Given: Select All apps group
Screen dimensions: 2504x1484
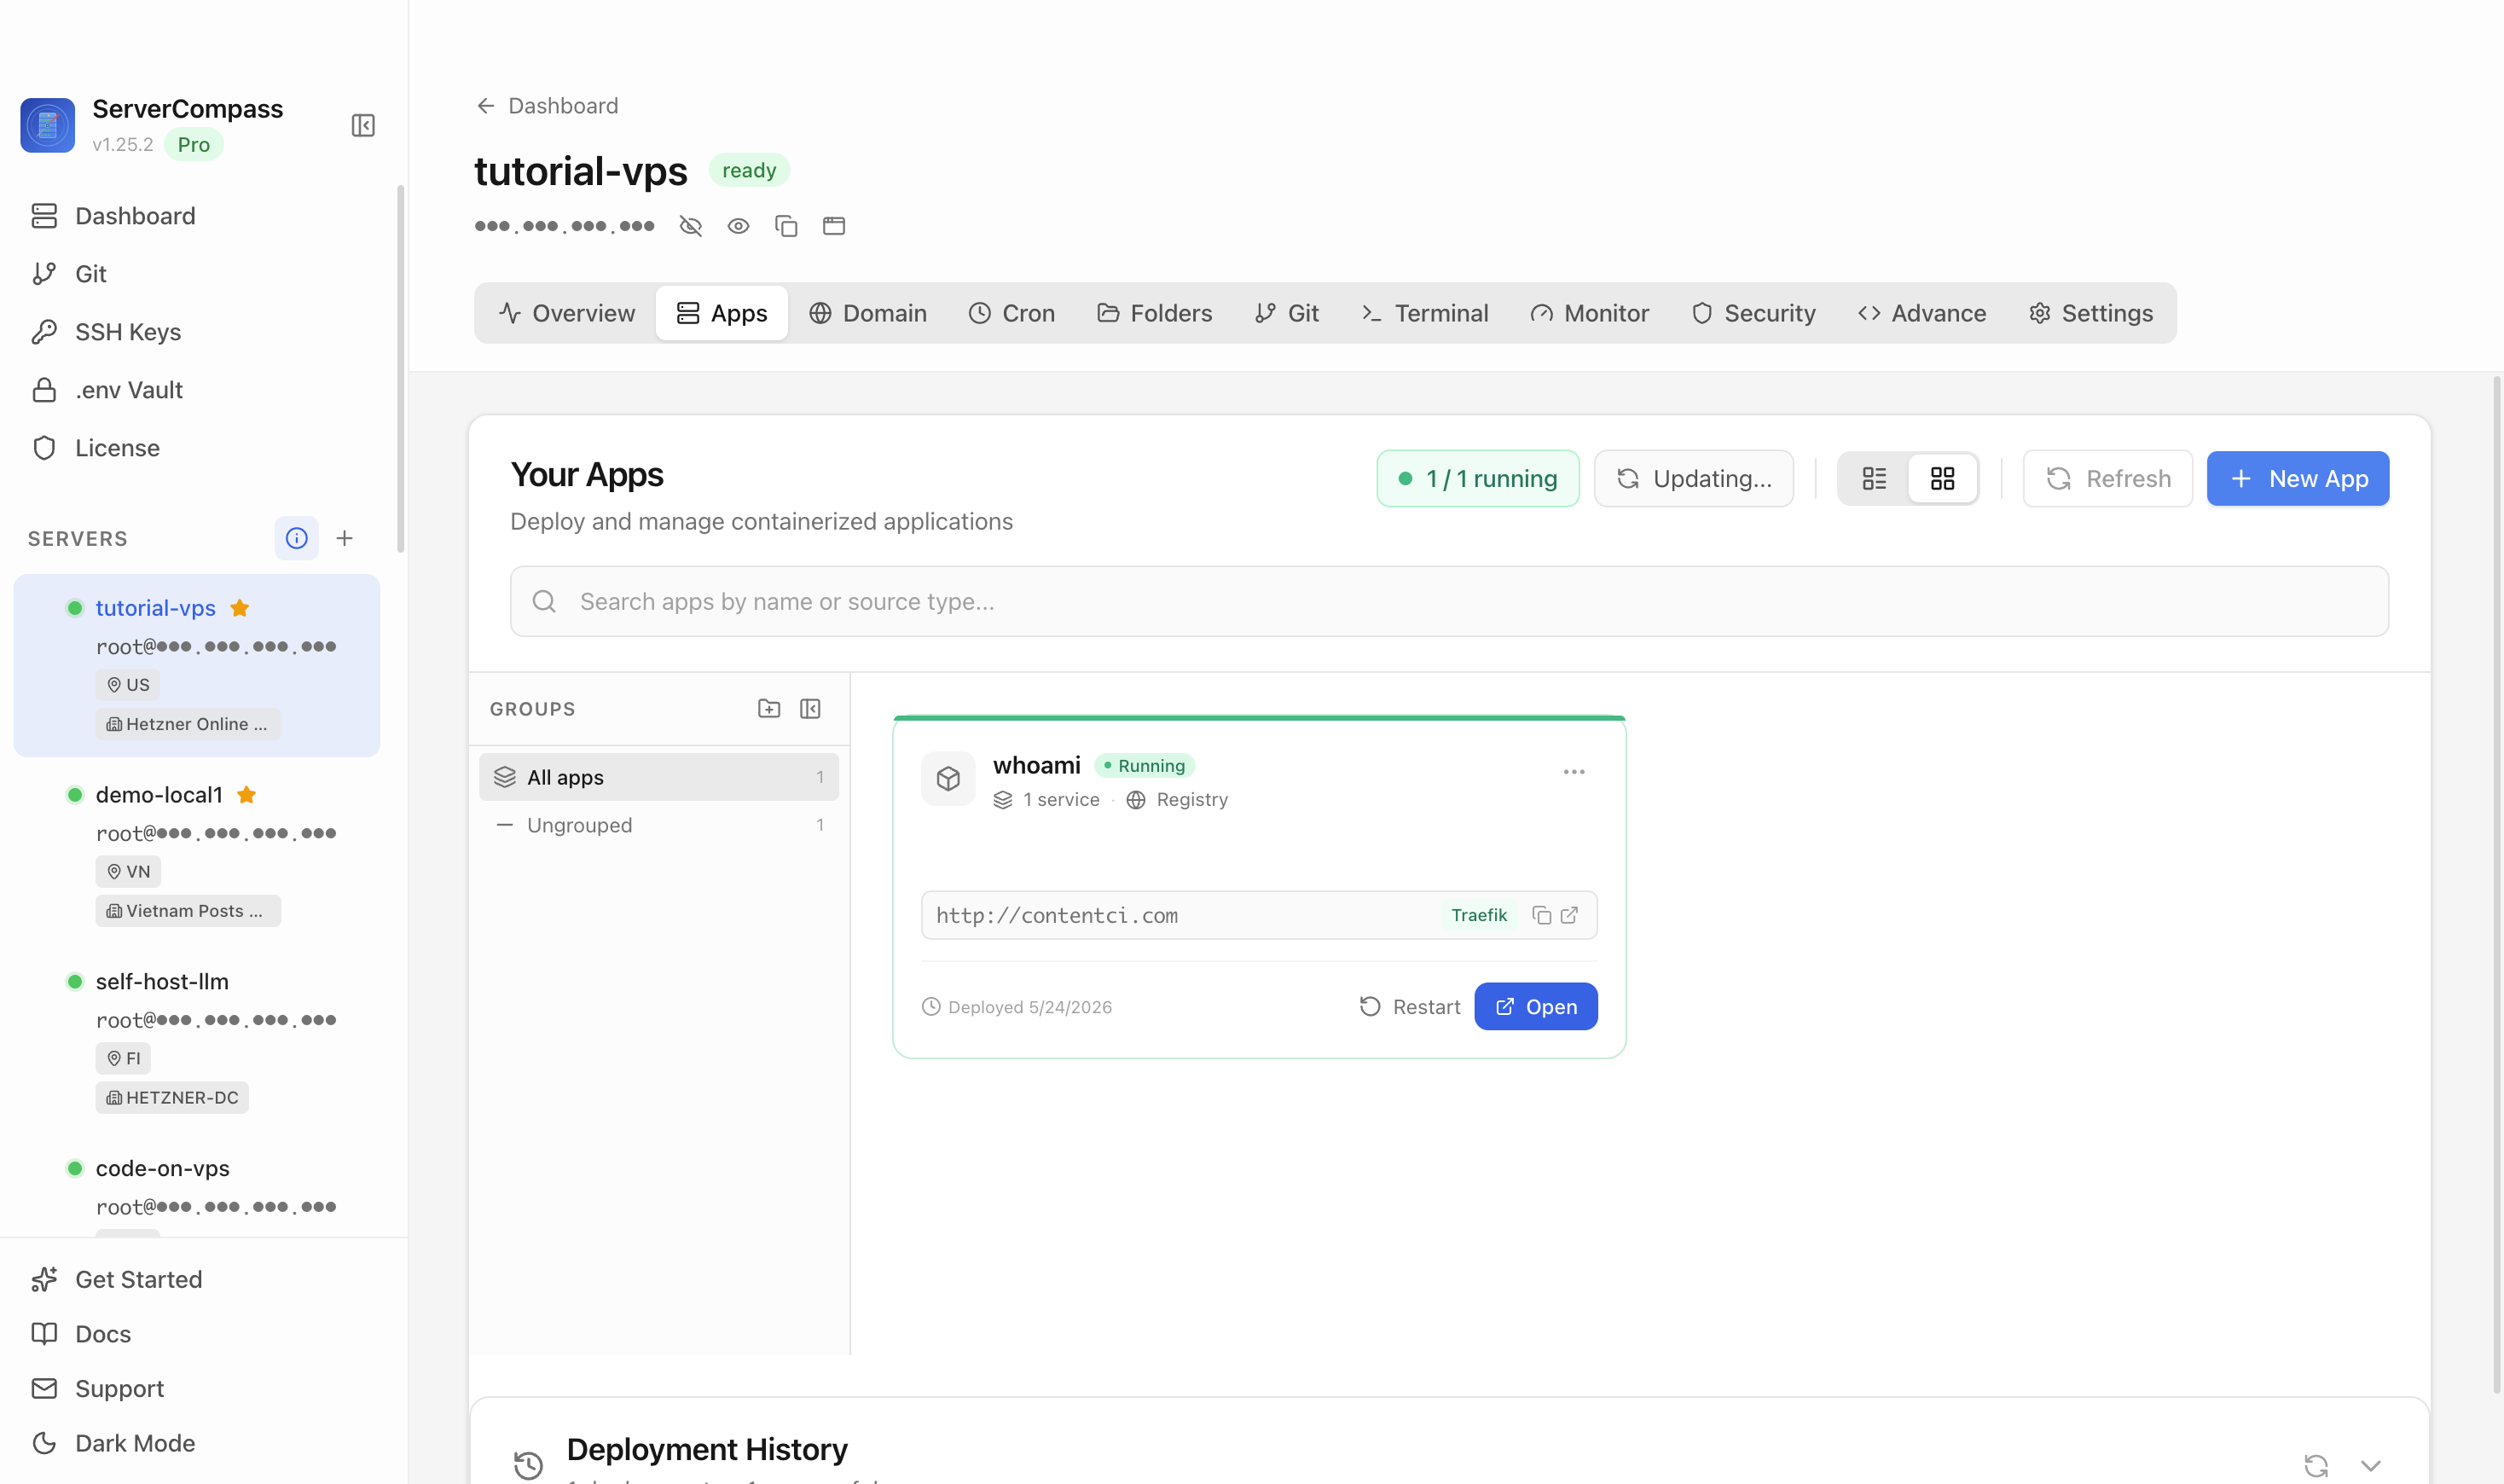Looking at the screenshot, I should (x=659, y=777).
